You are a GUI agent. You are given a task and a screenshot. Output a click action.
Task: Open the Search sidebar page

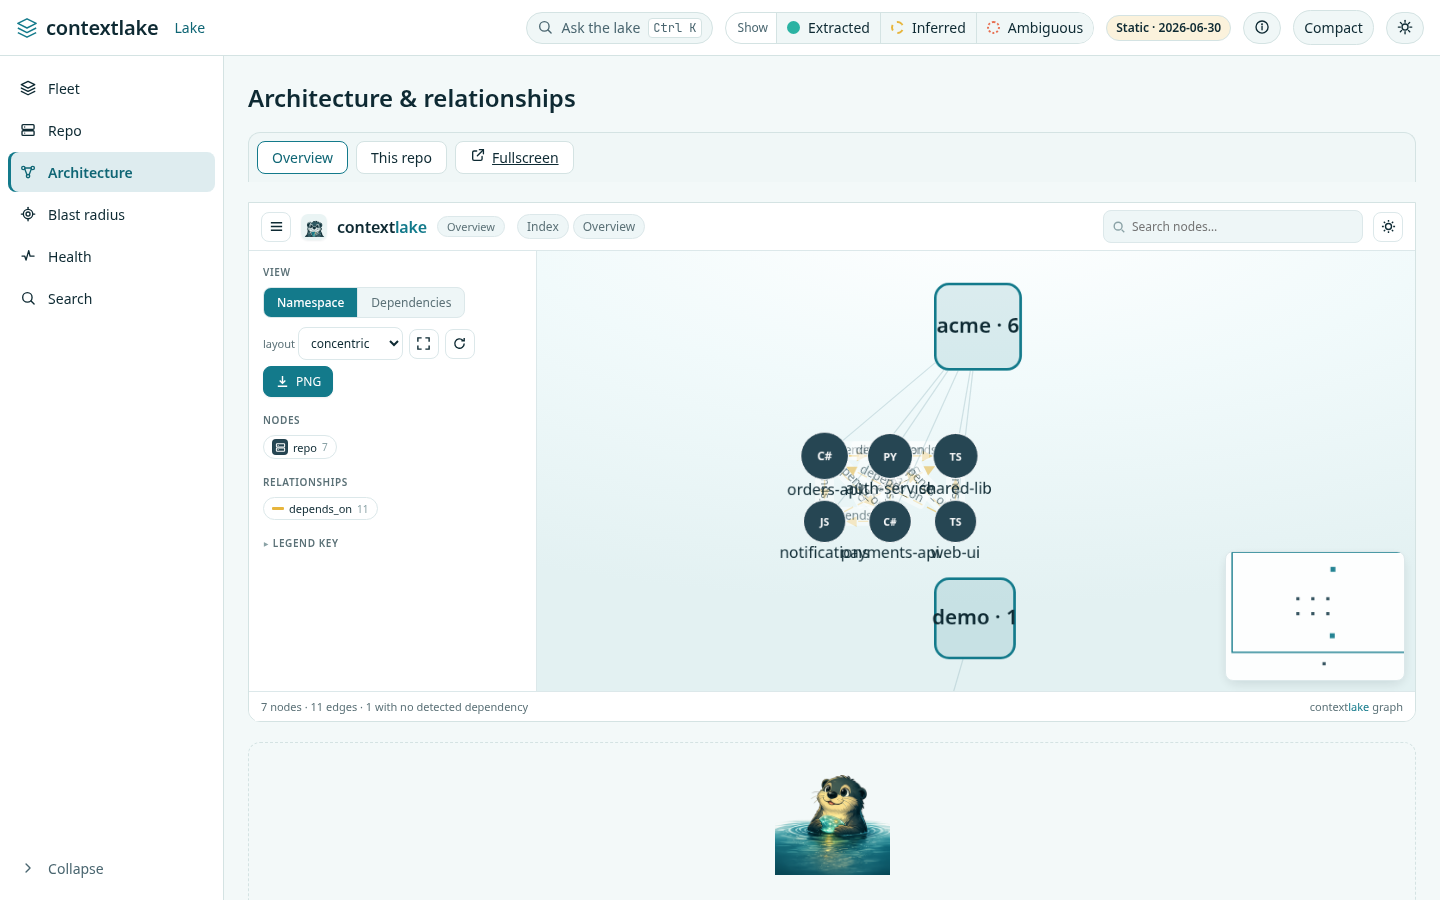coord(111,299)
